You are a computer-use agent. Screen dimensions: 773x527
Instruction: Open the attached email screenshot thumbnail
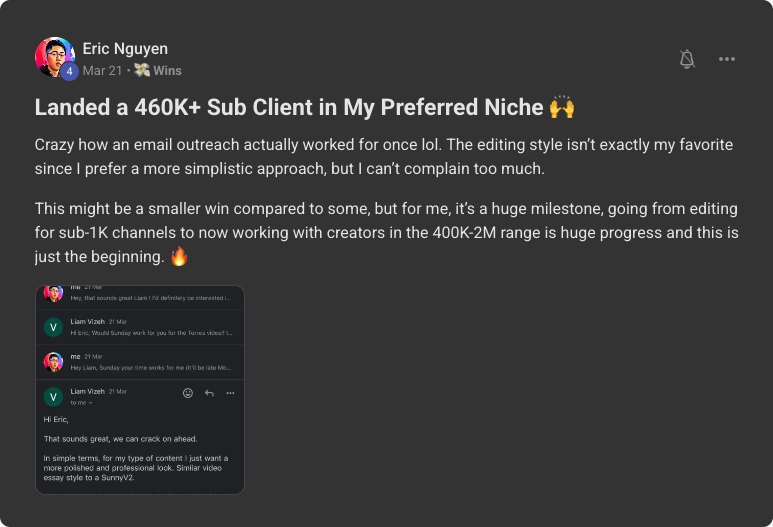(140, 390)
